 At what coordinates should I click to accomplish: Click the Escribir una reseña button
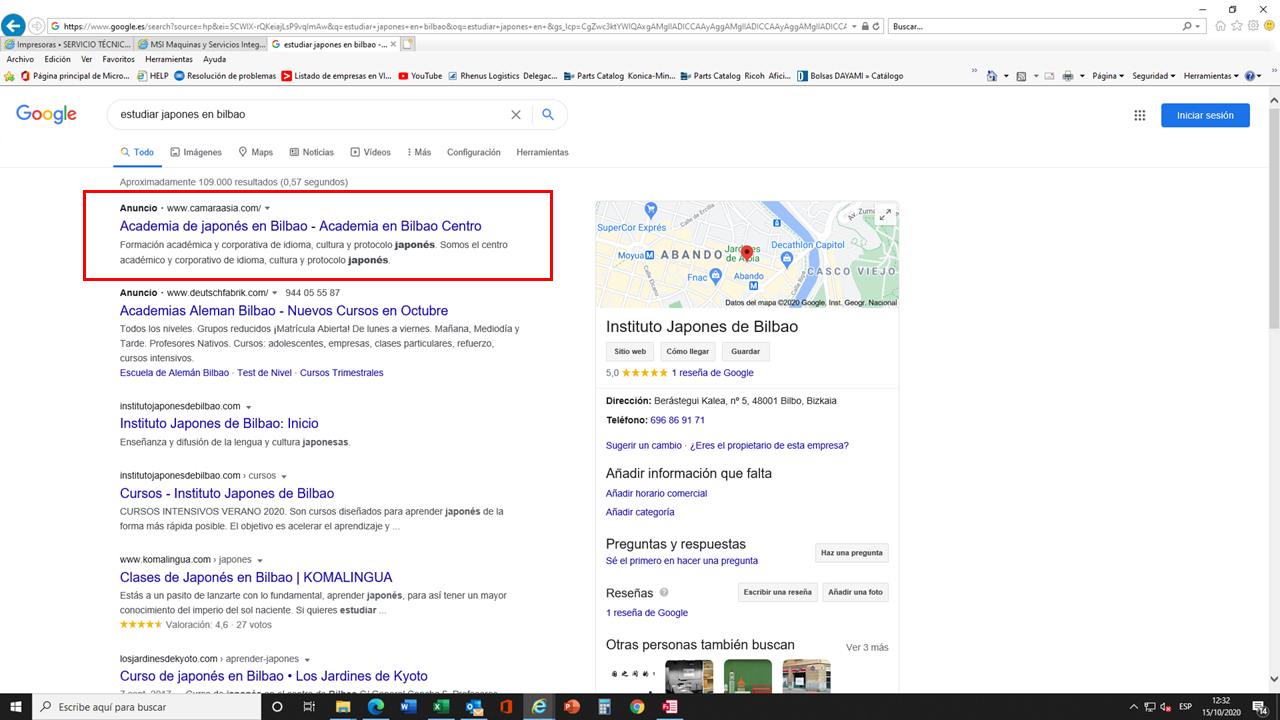(x=777, y=592)
